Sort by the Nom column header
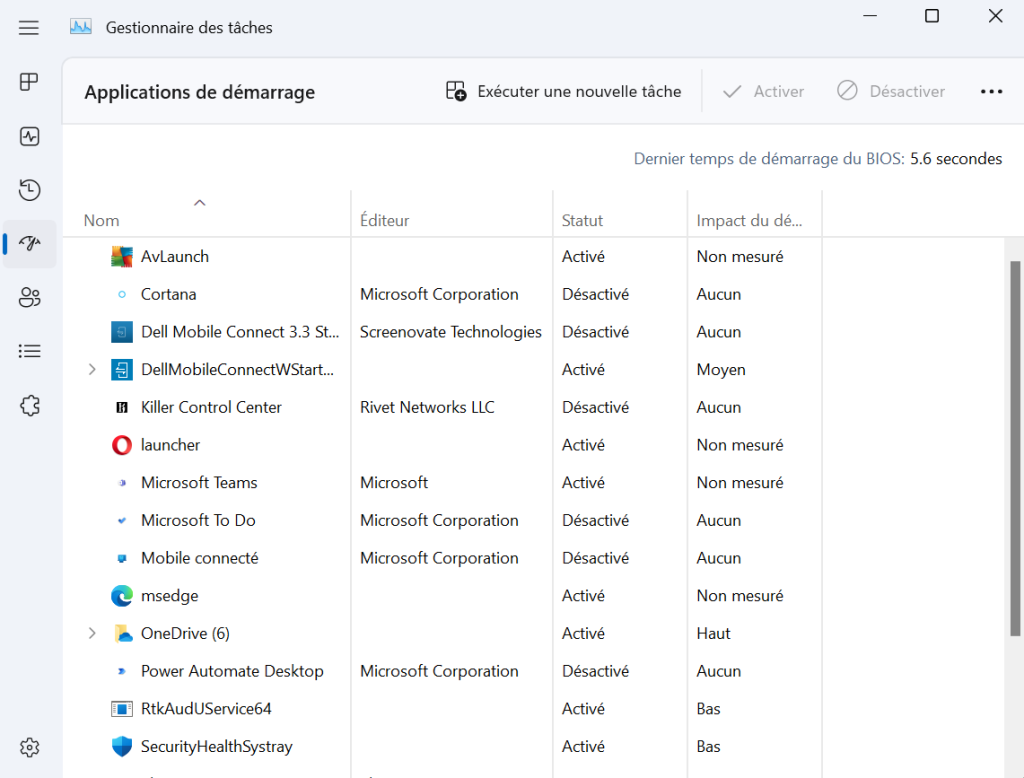 click(207, 214)
